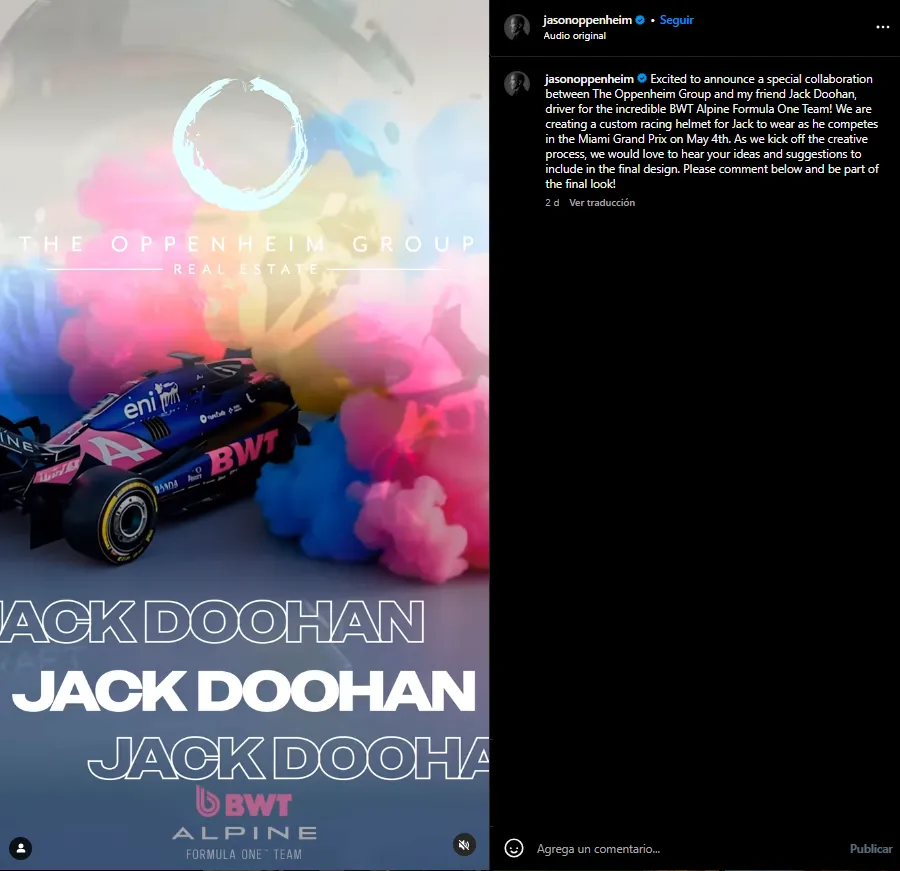Click the verified badge in post header

(x=641, y=20)
